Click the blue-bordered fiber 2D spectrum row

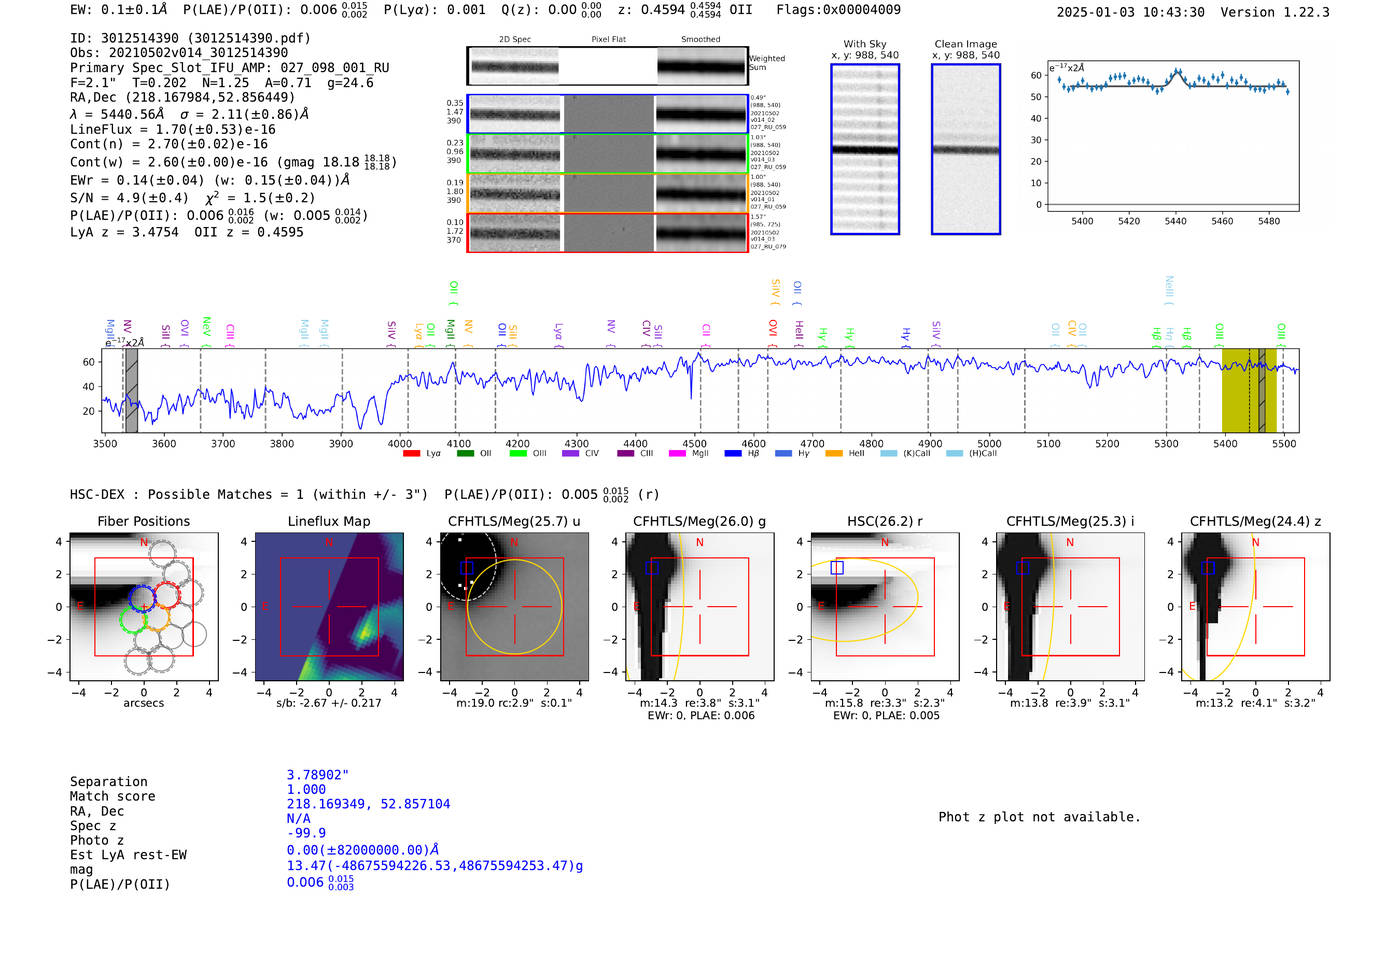coord(607,114)
